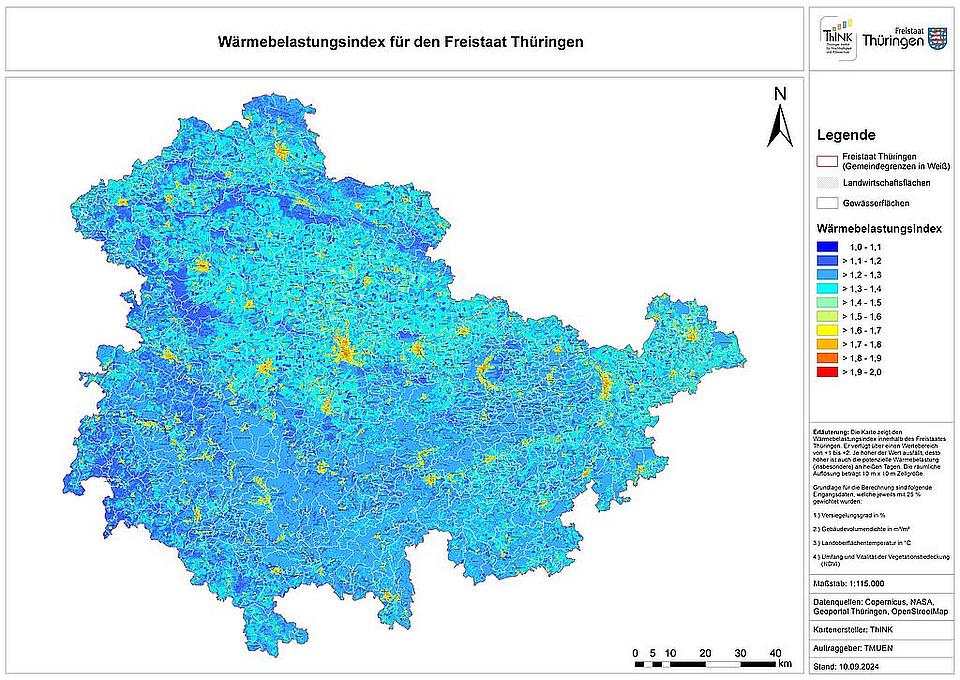Select the orange > 1,8 - 1,9 swatch
Screen dimensions: 960x680
pyautogui.click(x=827, y=358)
